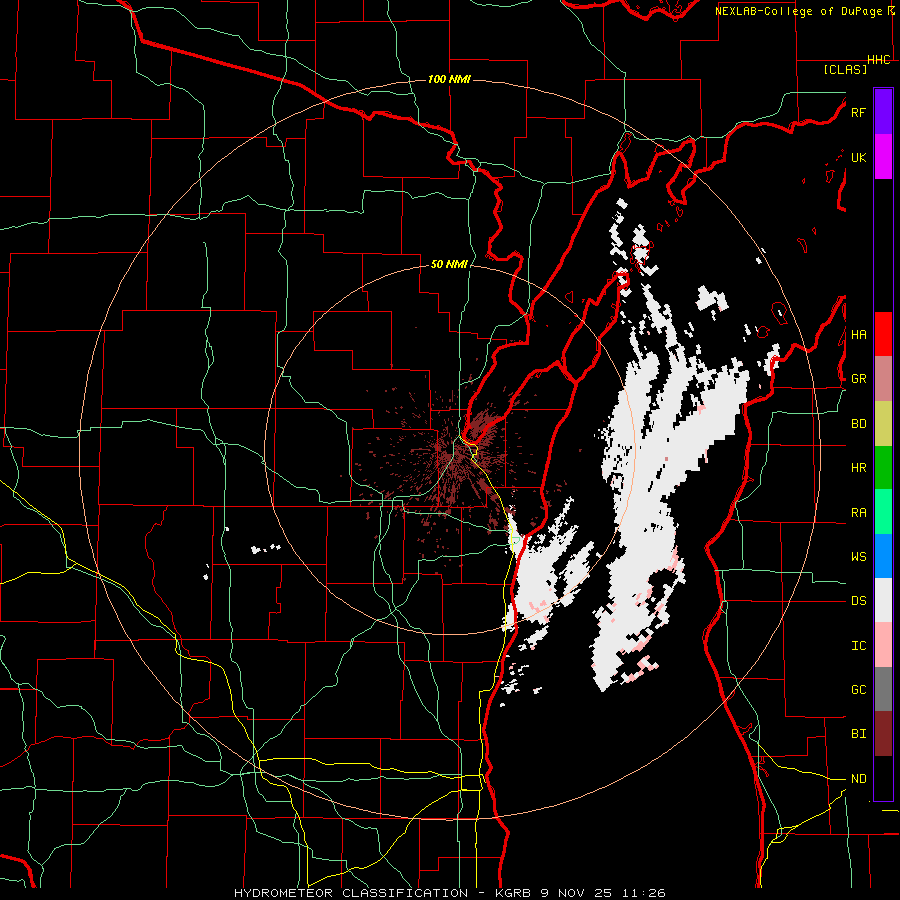
Task: Click the BD legend label
Action: pyautogui.click(x=858, y=424)
